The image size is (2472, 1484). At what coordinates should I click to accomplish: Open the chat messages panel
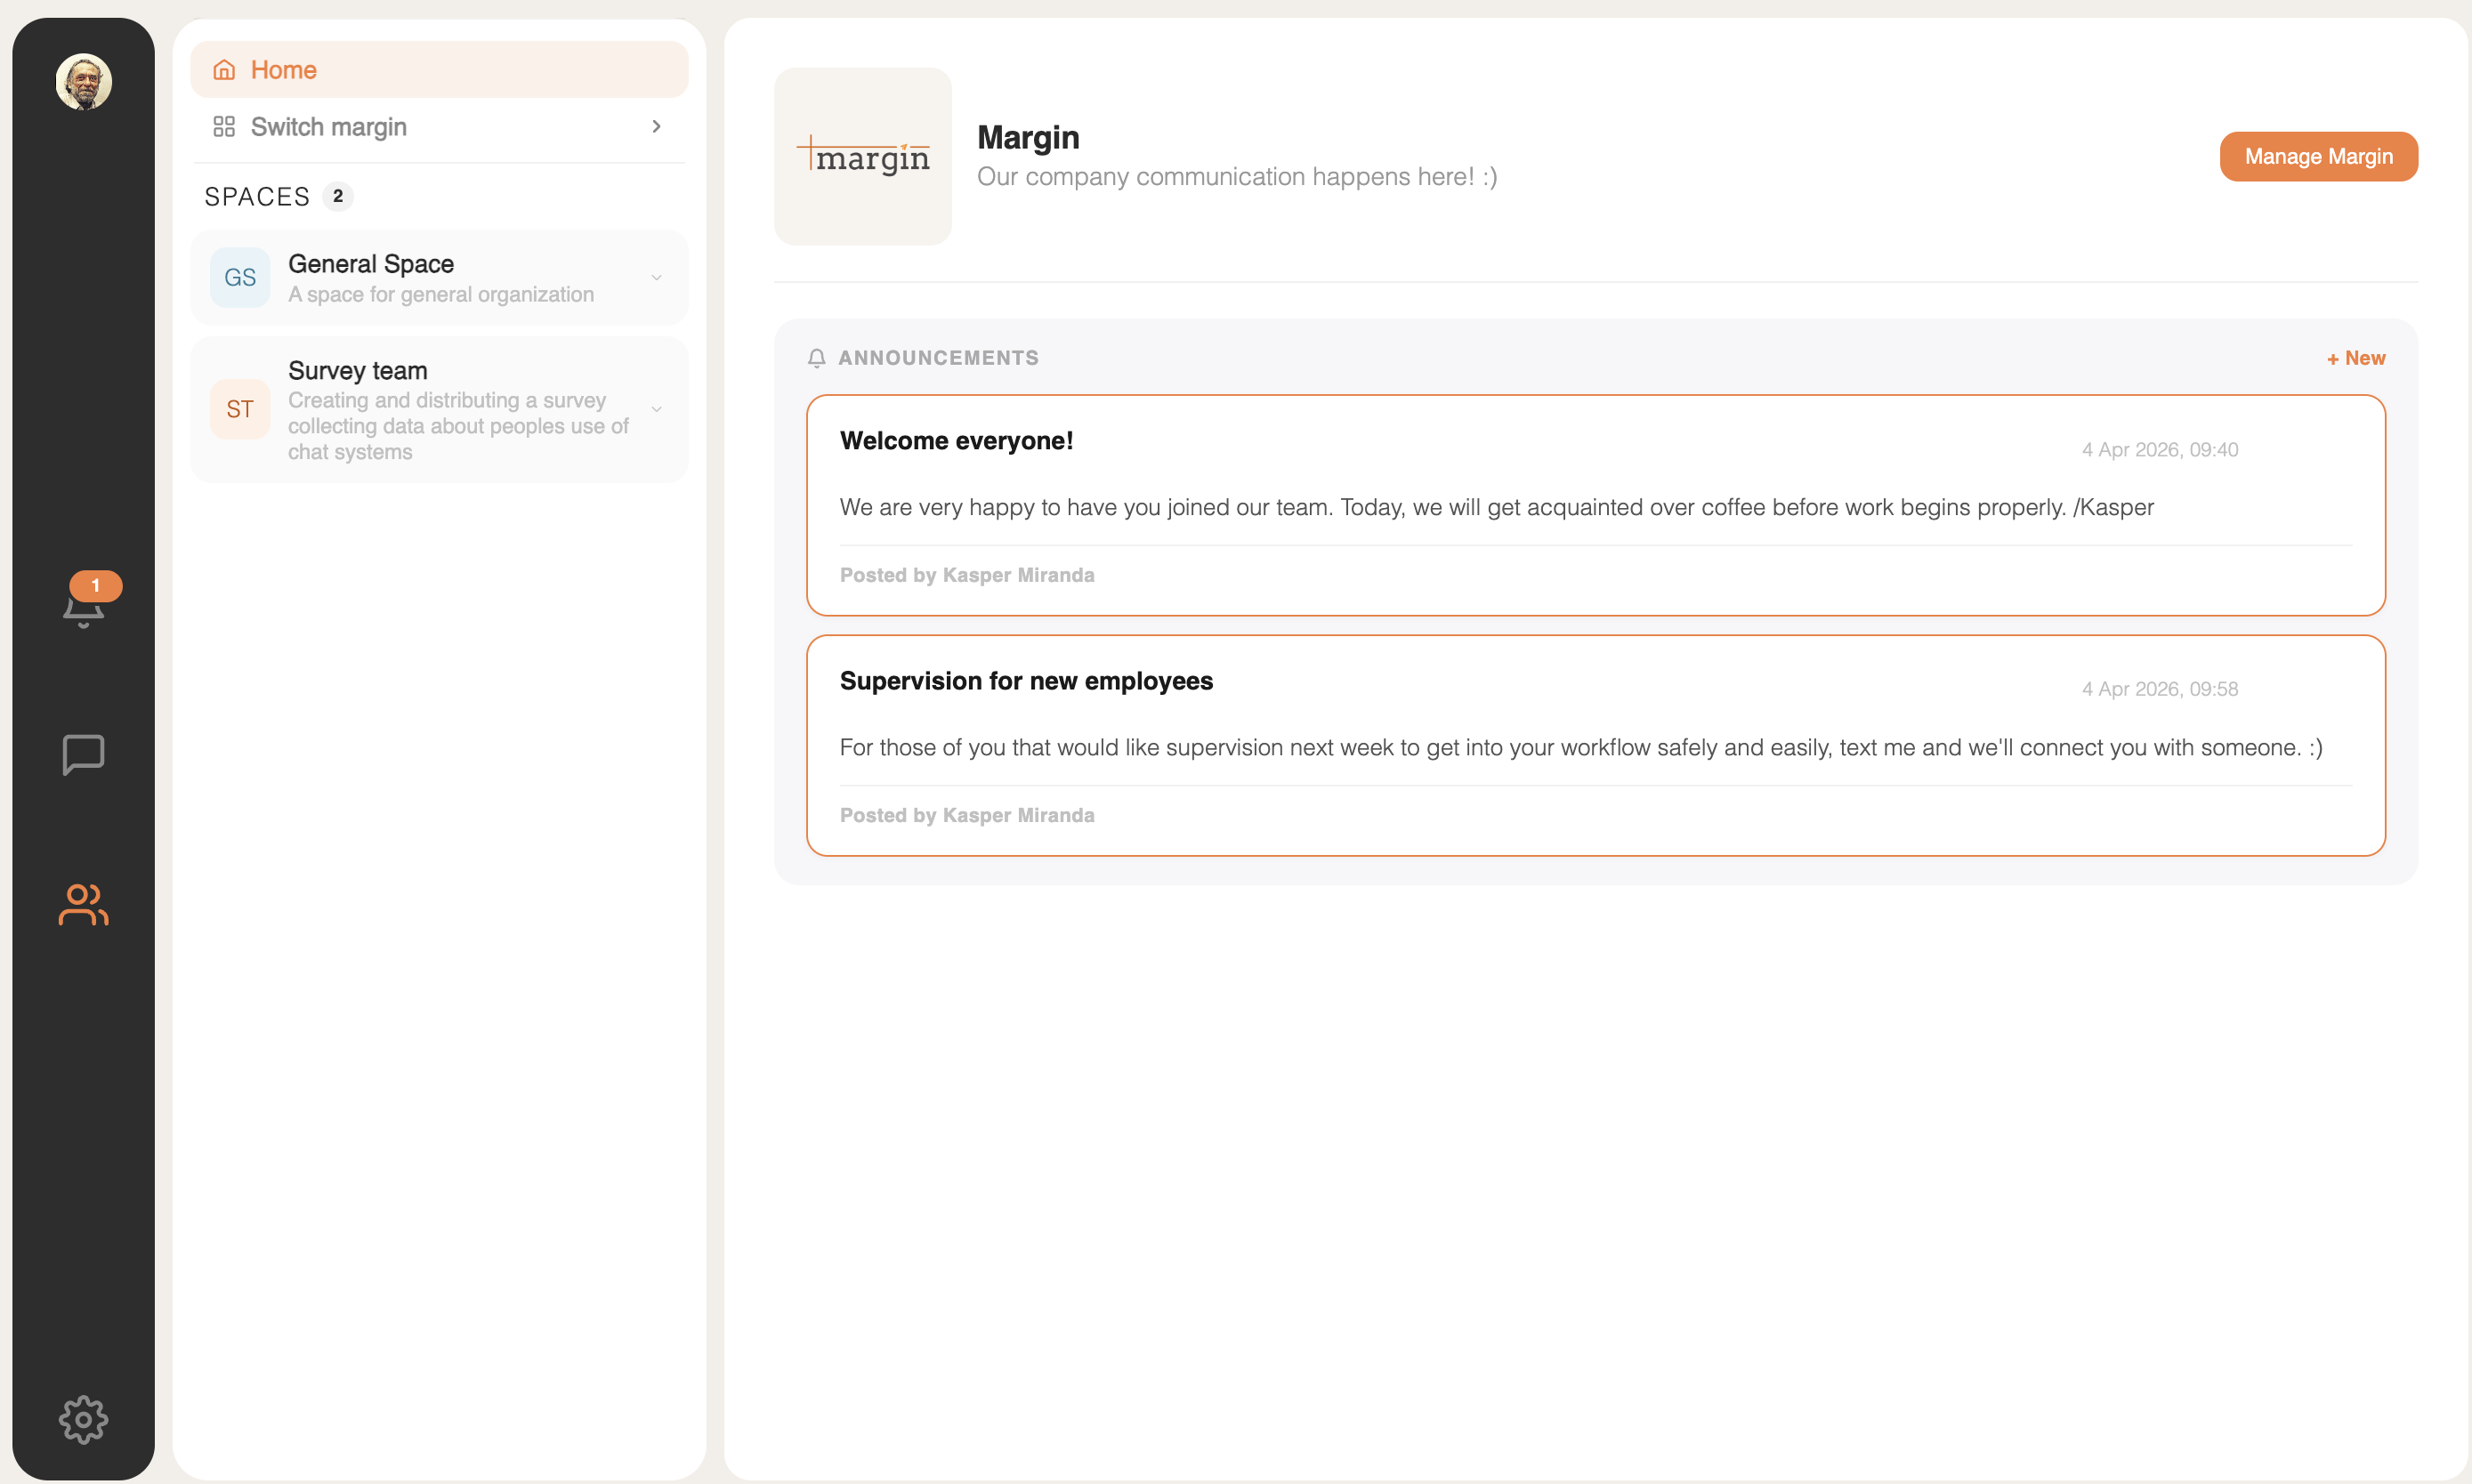pyautogui.click(x=83, y=754)
